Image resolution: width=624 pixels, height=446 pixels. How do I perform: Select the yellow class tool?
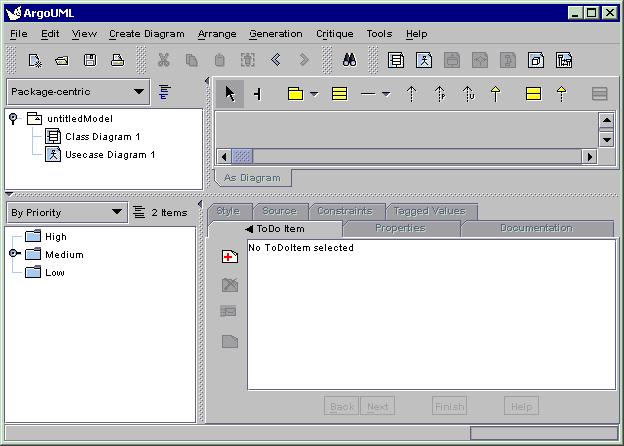(x=339, y=94)
